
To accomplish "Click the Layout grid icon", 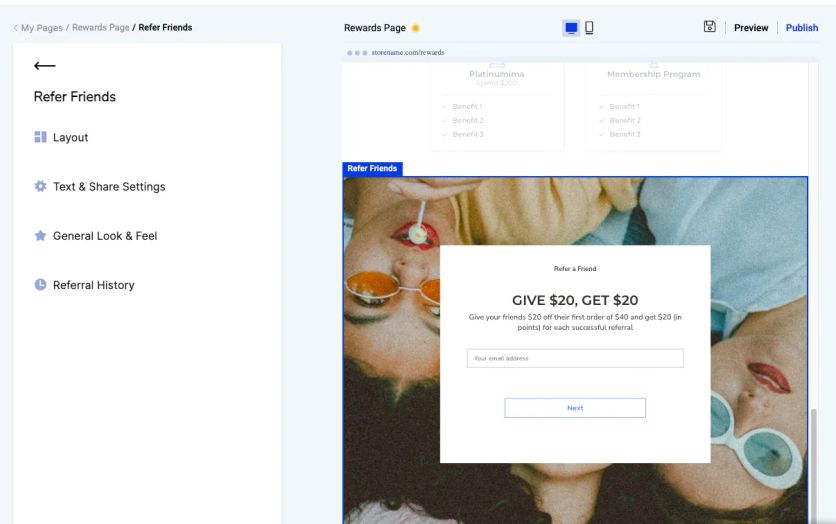I will (41, 137).
